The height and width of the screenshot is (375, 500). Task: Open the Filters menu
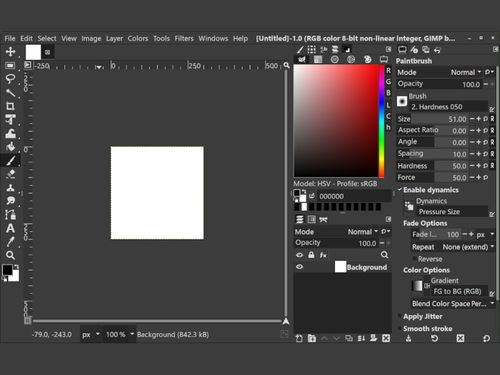click(x=184, y=39)
